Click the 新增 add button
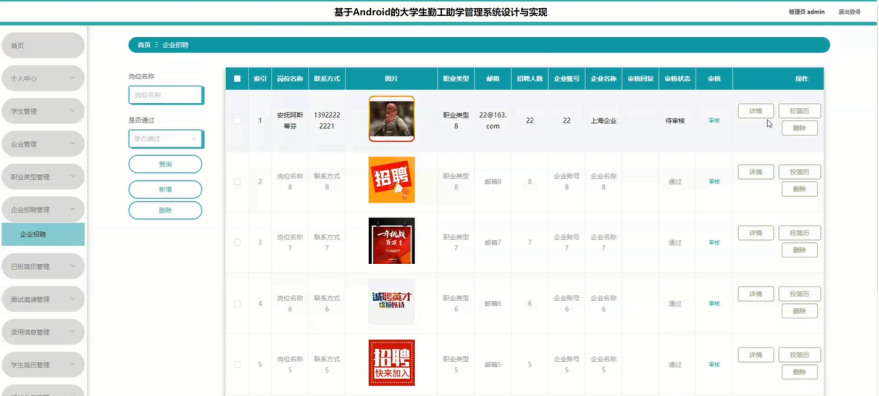 165,190
